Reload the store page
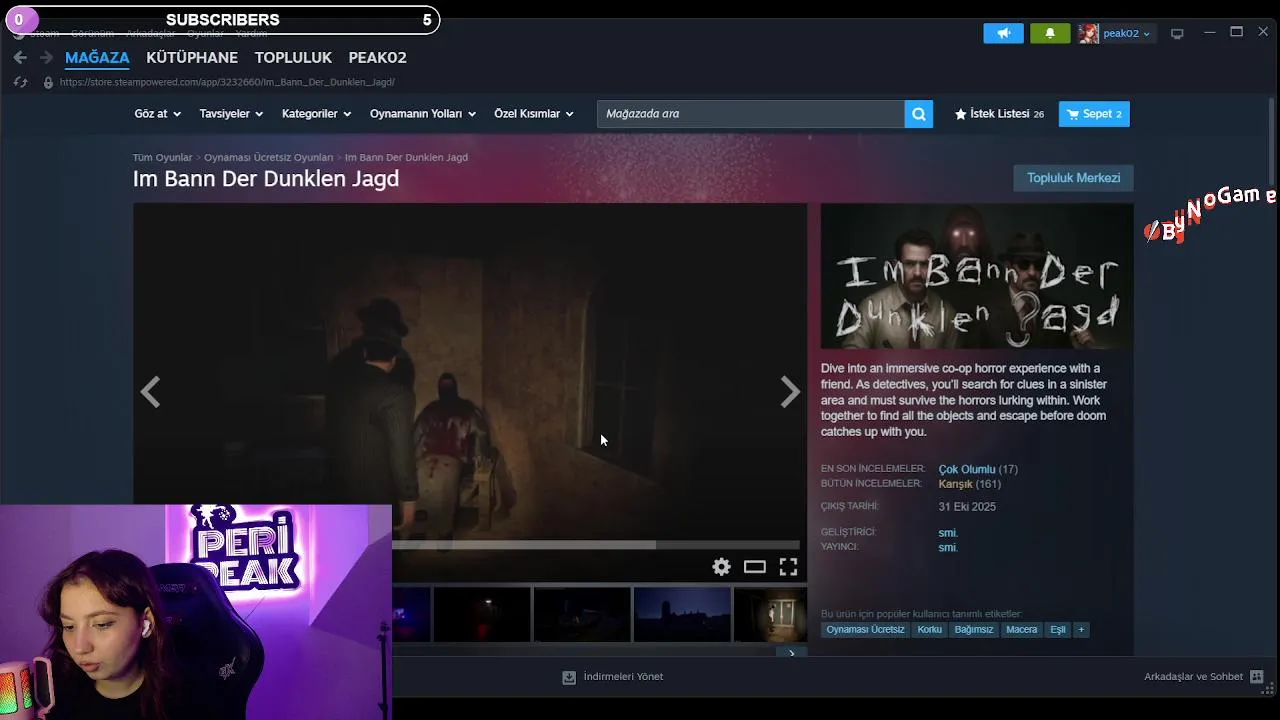1280x720 pixels. coord(20,82)
